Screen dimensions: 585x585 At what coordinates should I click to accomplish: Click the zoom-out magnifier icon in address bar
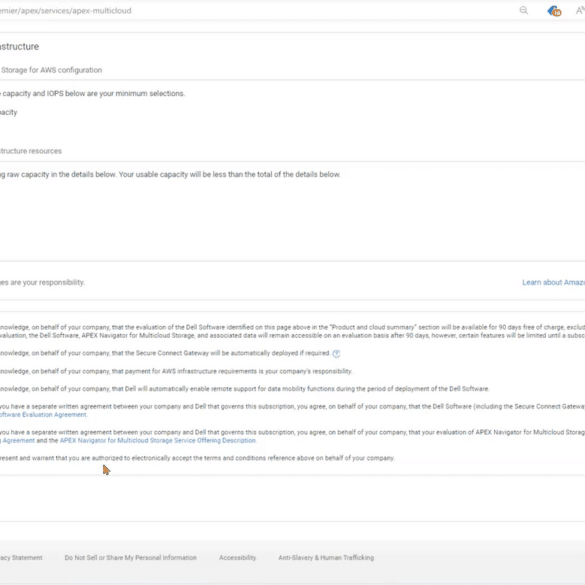[x=523, y=10]
